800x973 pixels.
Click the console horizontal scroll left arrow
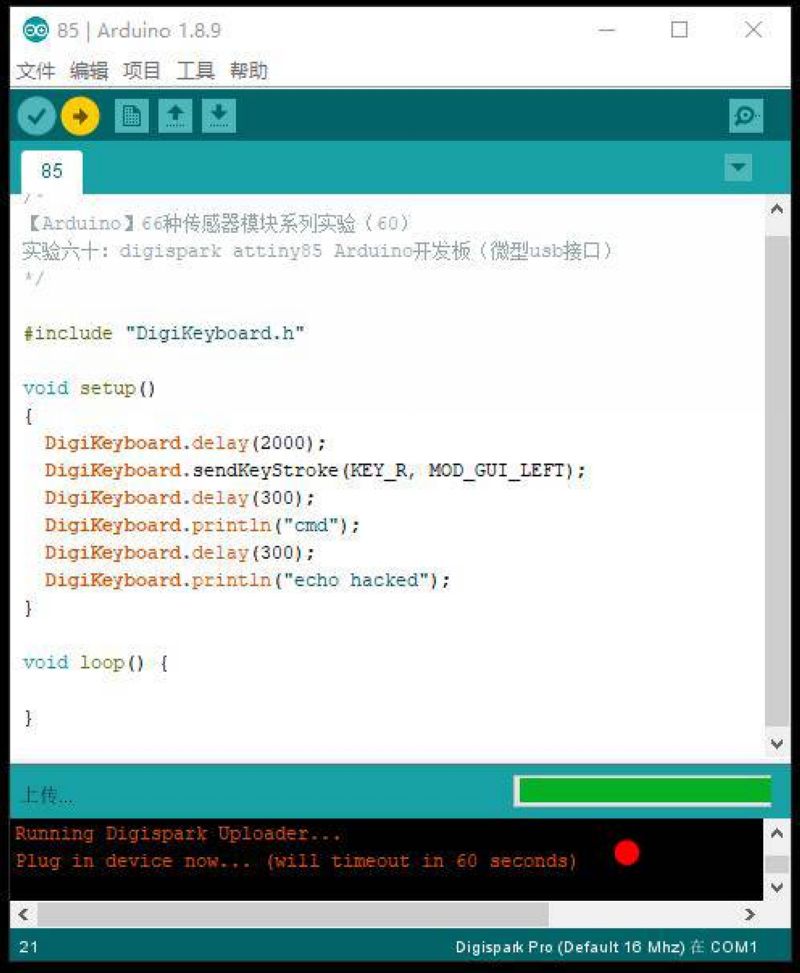pyautogui.click(x=24, y=914)
